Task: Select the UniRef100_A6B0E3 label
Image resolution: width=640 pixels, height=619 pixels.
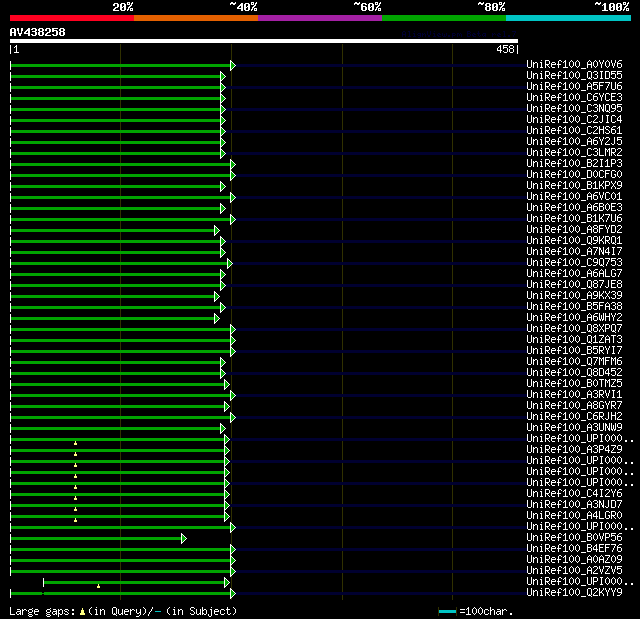Action: tap(574, 208)
